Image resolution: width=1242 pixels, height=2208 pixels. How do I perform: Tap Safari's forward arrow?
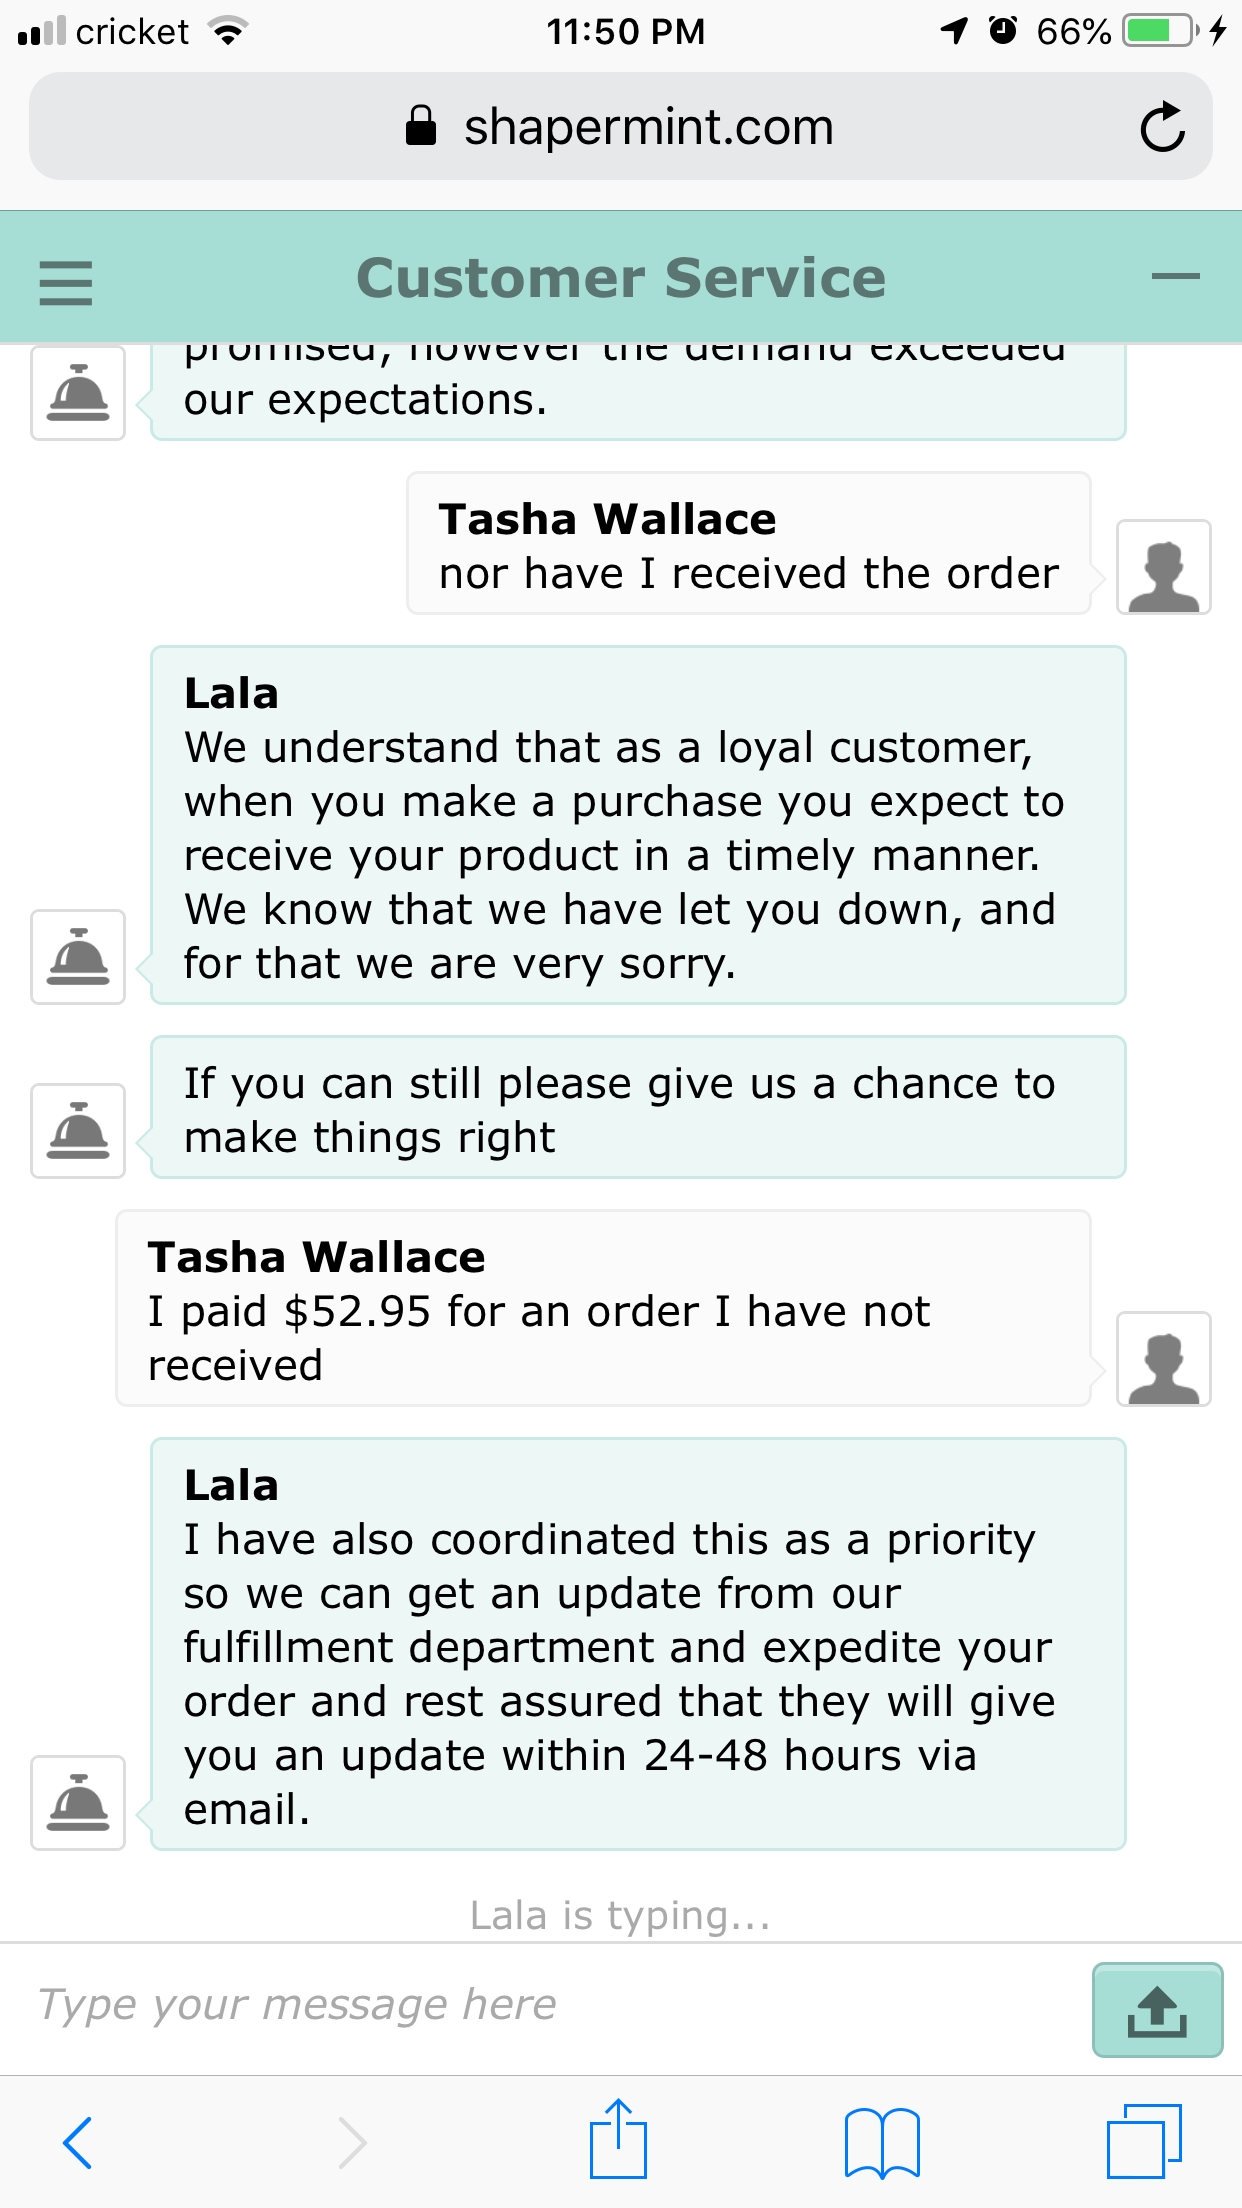pyautogui.click(x=351, y=2142)
